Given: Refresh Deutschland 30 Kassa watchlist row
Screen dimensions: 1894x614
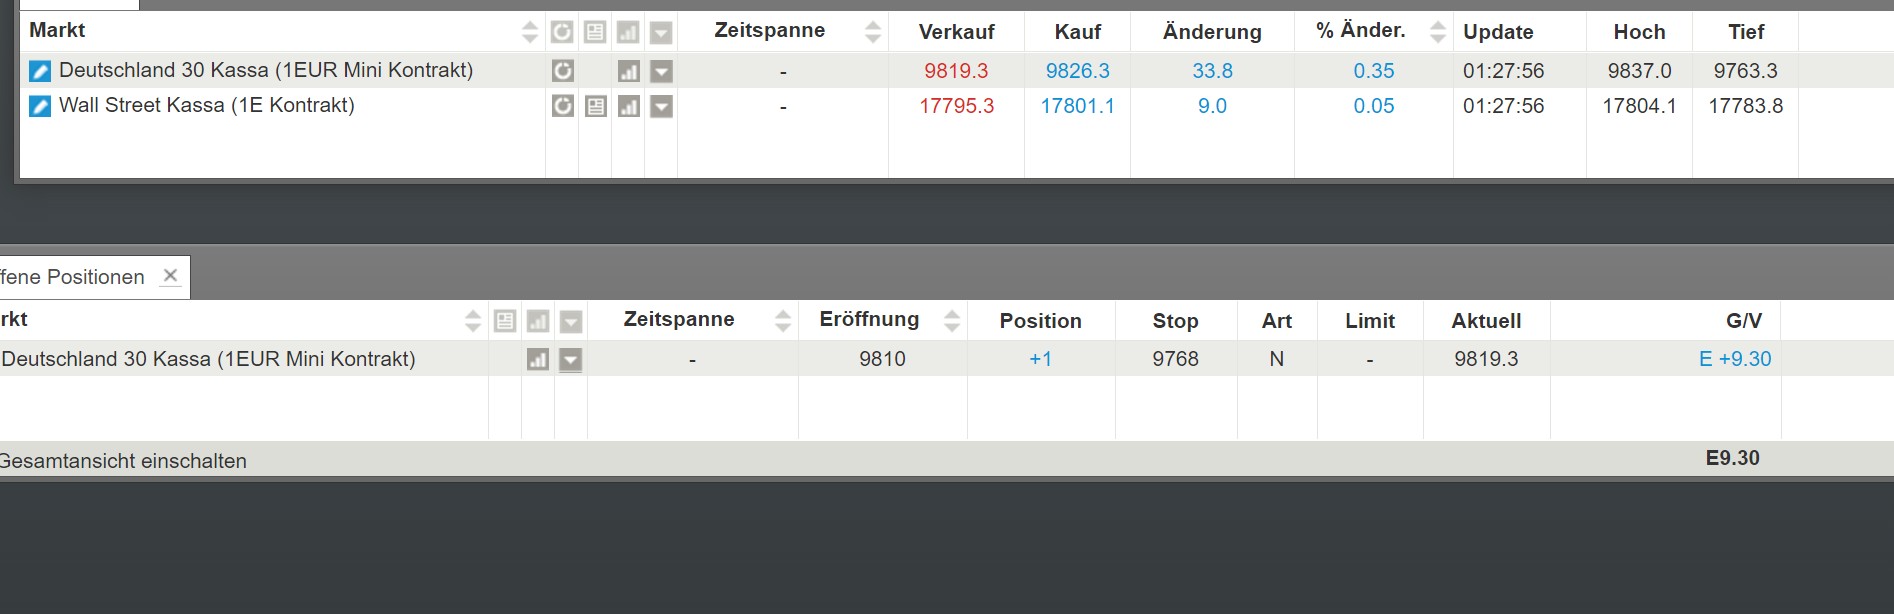Looking at the screenshot, I should (563, 71).
